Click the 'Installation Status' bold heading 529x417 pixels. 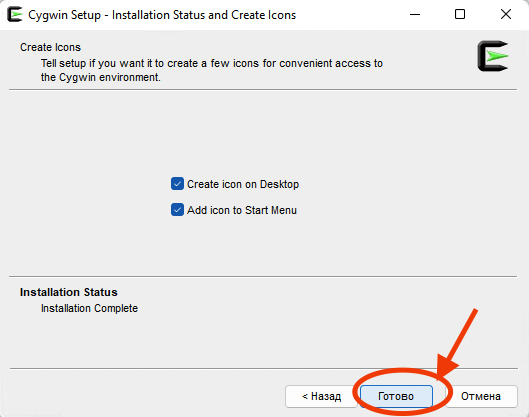(68, 292)
